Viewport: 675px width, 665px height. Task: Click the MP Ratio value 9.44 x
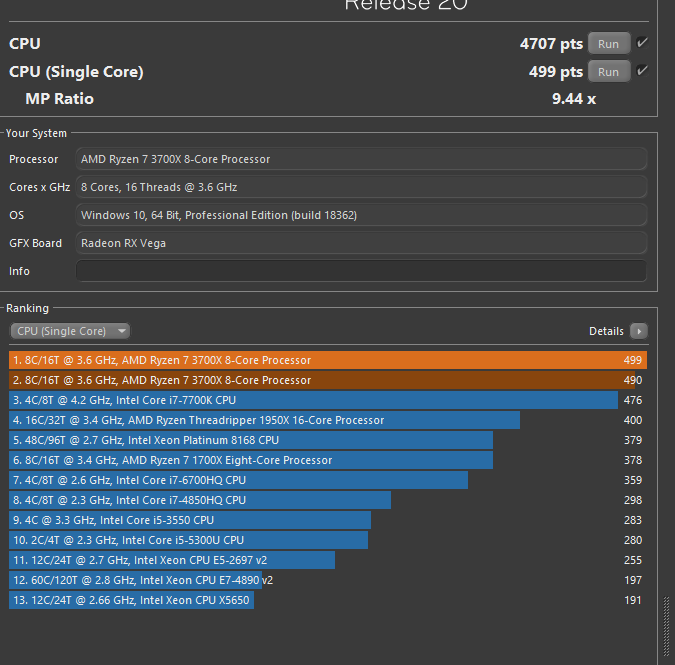point(574,99)
